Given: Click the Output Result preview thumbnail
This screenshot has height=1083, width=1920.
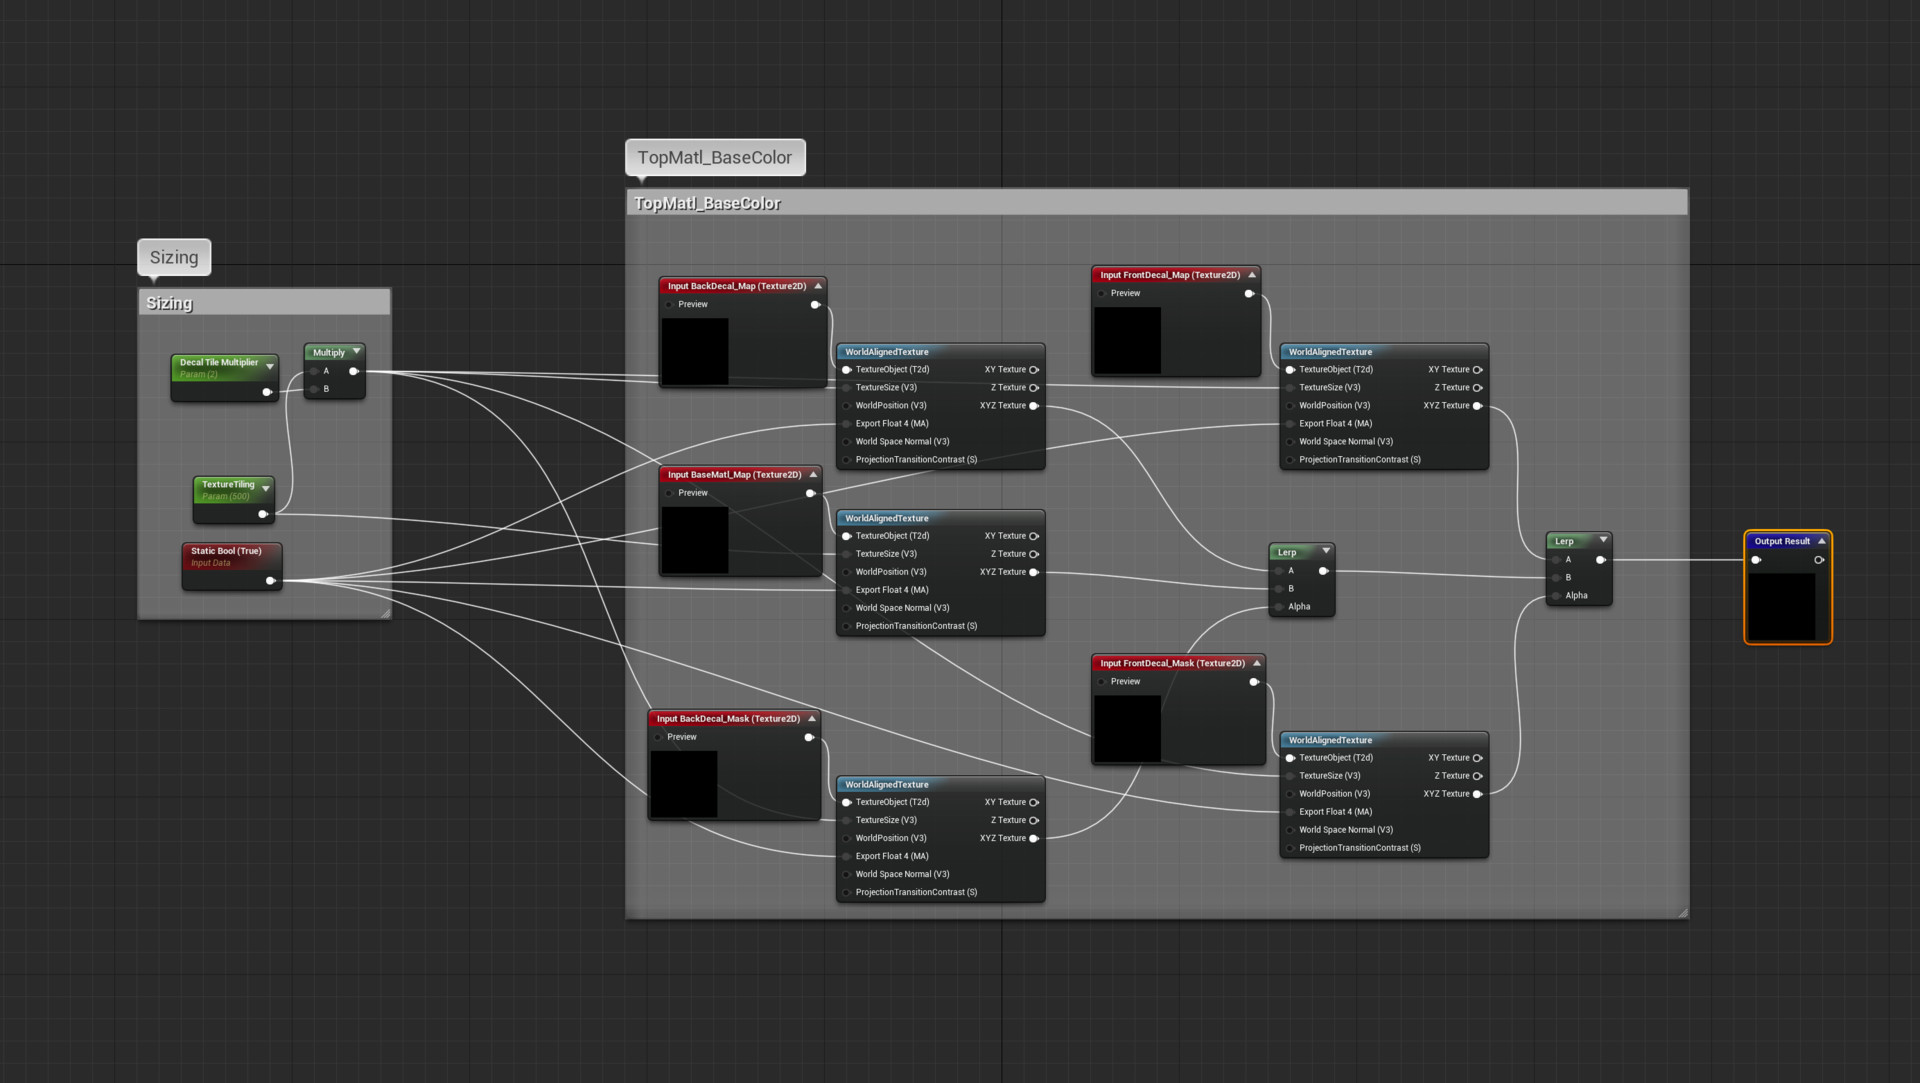Looking at the screenshot, I should 1781,606.
